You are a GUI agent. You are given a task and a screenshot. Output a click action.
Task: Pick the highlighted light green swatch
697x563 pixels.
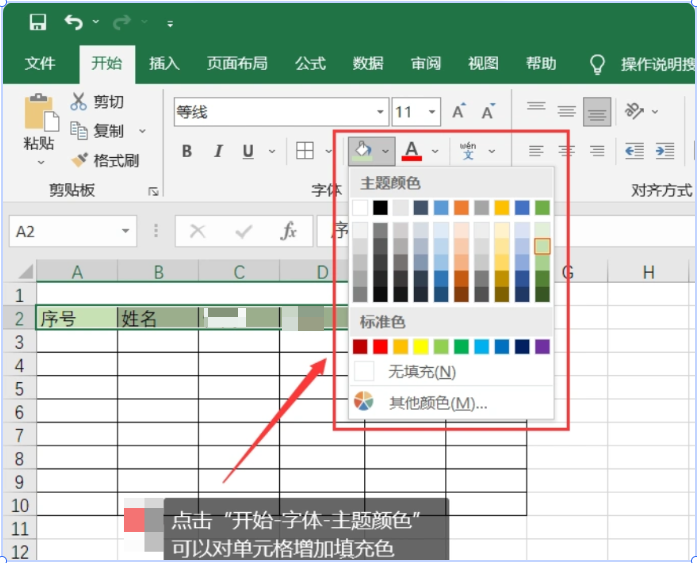(542, 246)
